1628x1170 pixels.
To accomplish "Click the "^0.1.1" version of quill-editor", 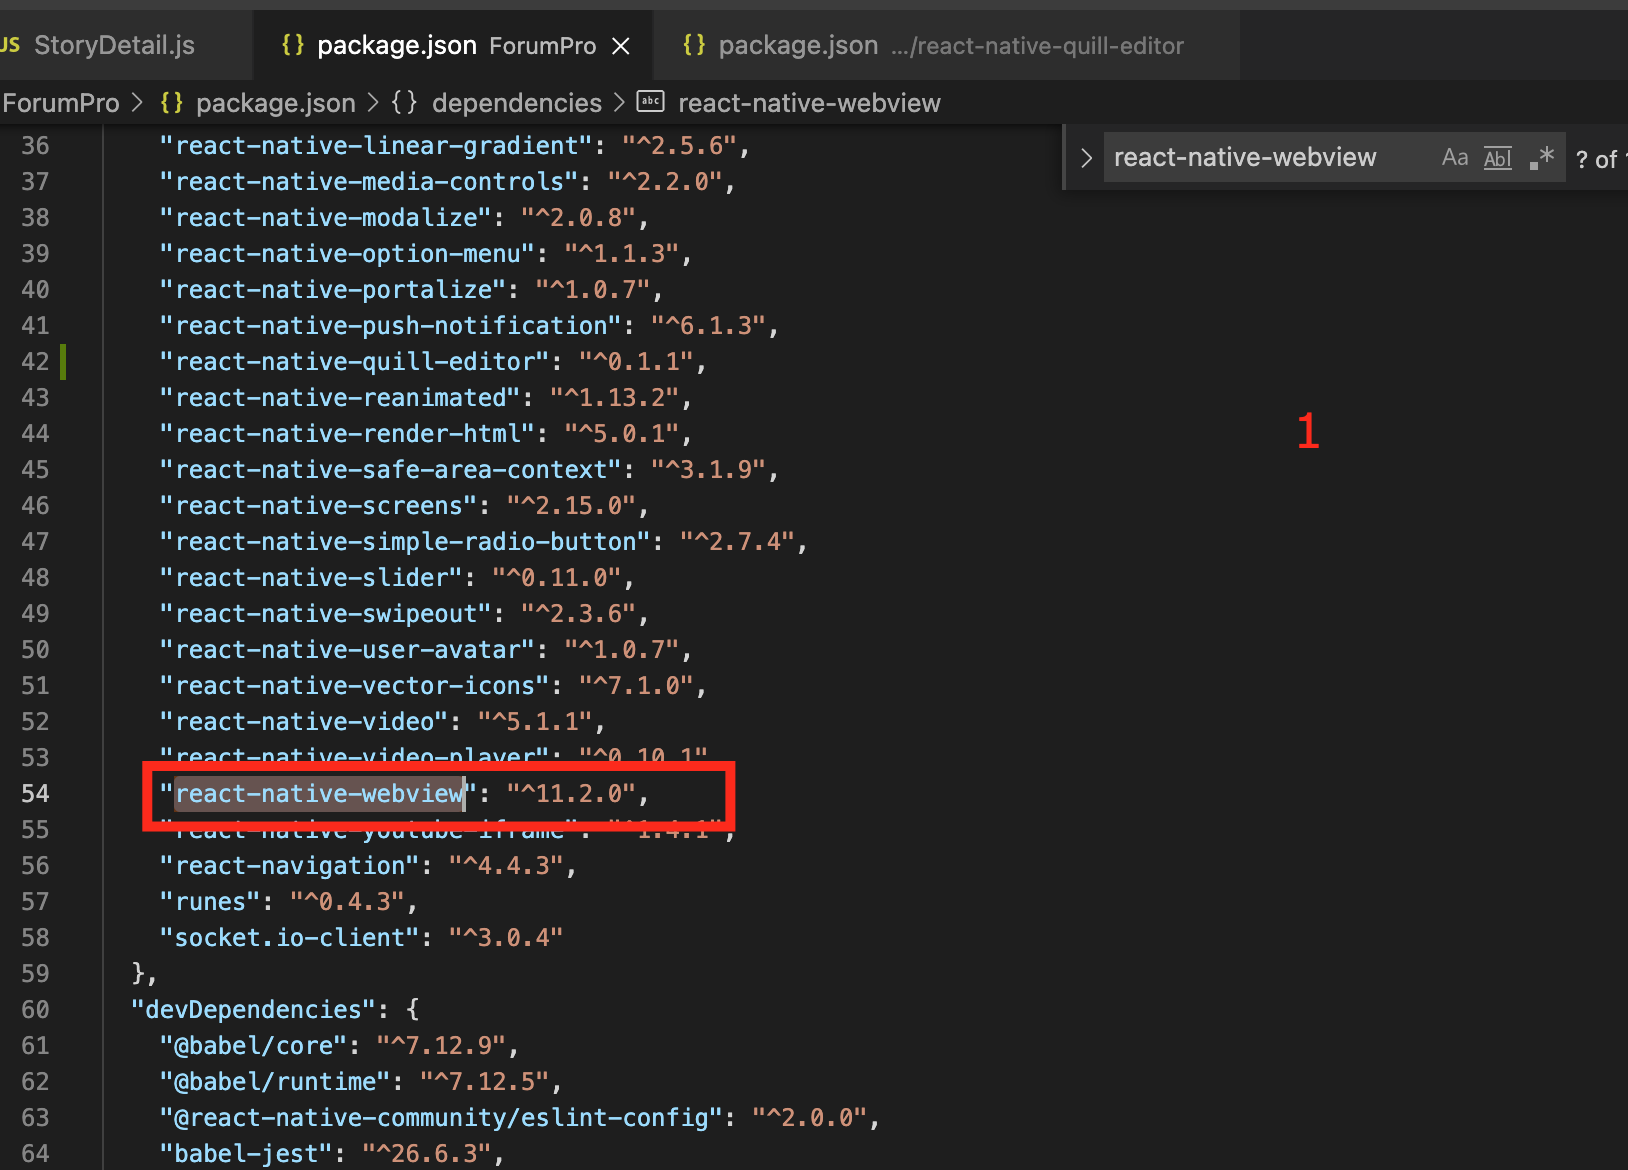I will [x=637, y=361].
